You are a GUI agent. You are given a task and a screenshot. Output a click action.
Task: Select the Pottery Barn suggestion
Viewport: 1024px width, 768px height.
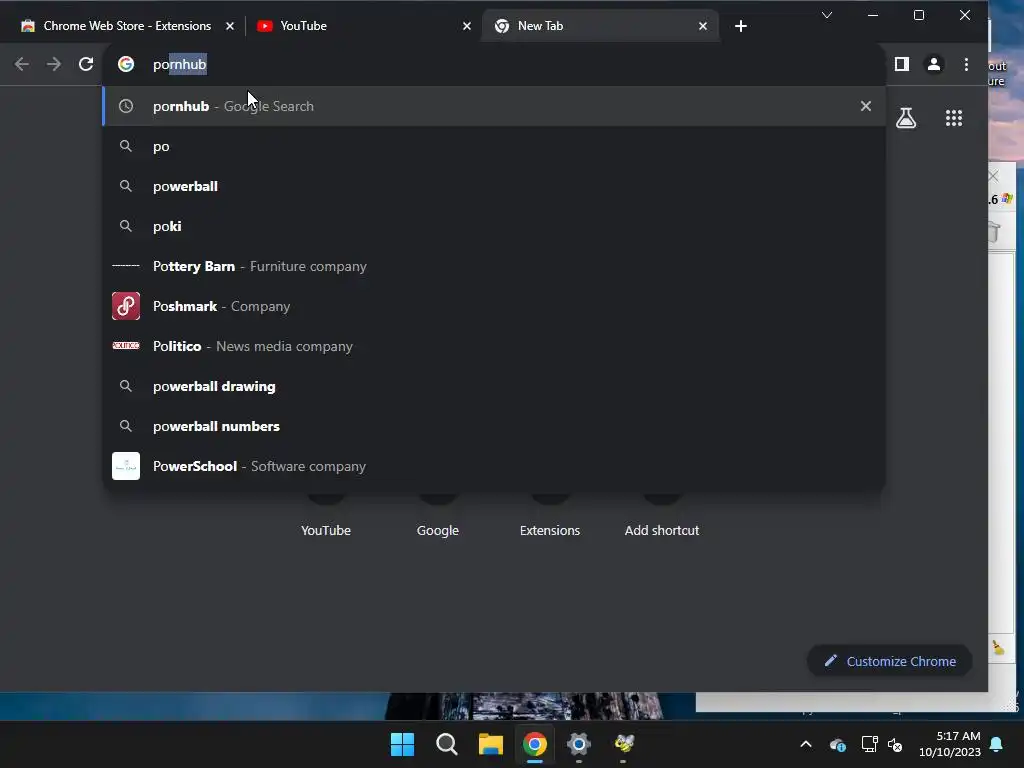coord(494,266)
